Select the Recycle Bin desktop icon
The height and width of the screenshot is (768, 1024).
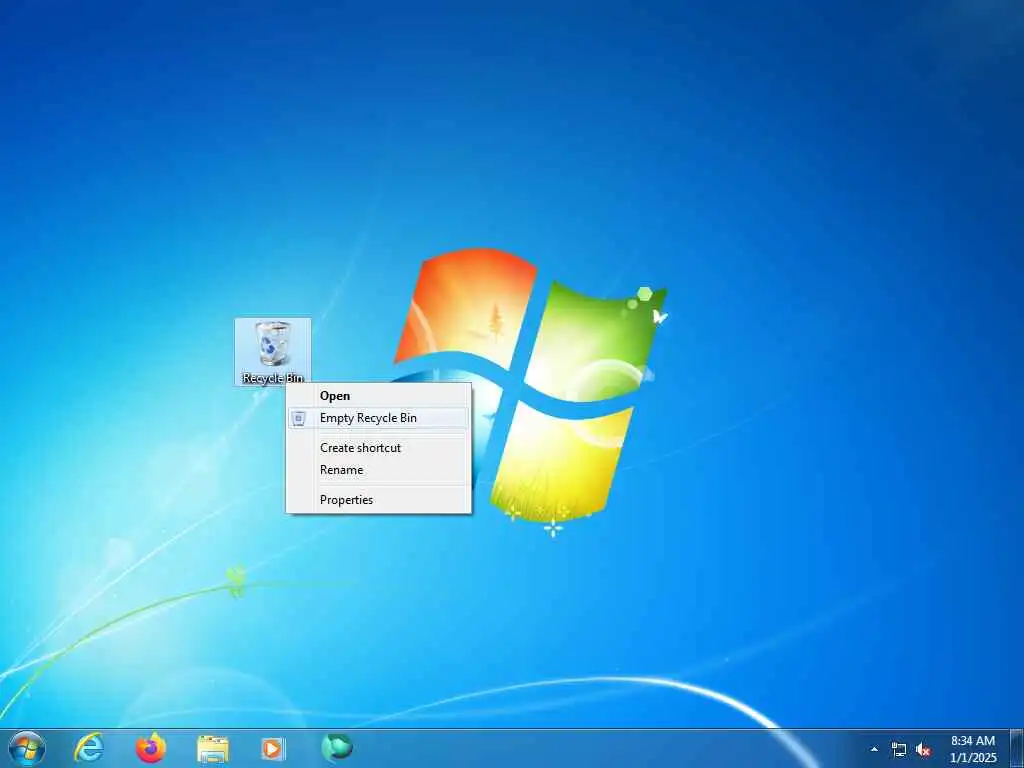point(273,352)
